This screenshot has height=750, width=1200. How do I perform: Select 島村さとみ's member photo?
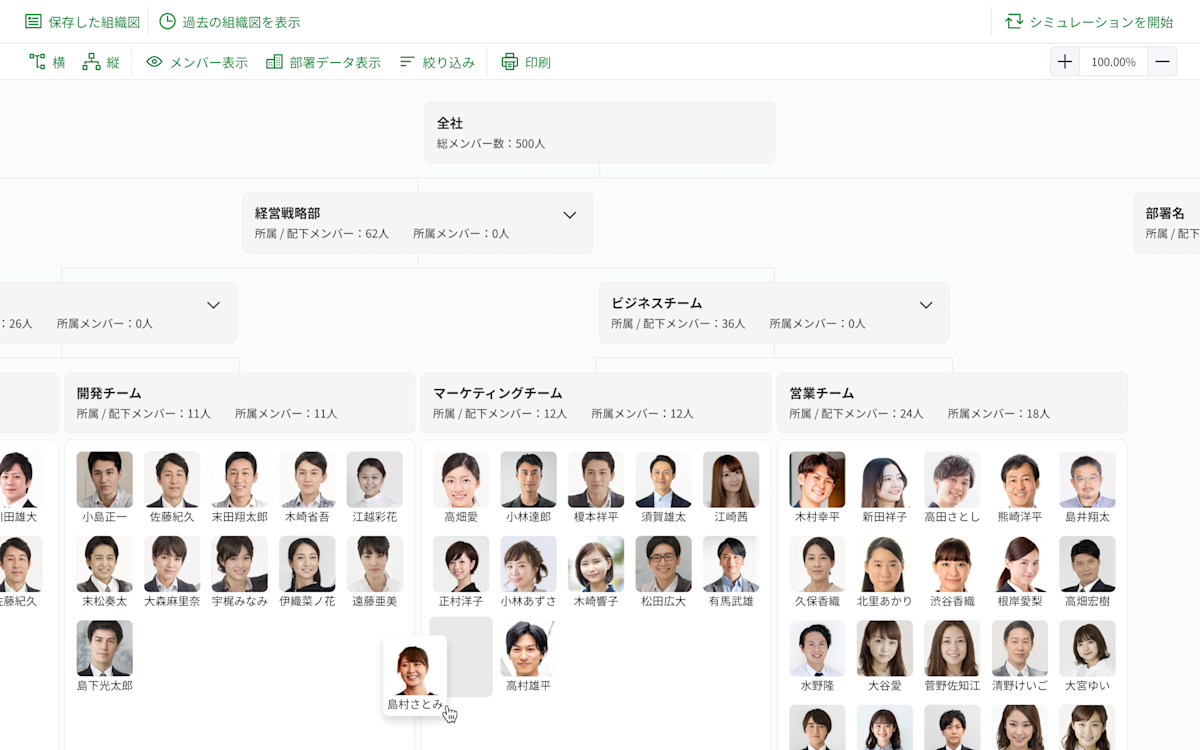tap(415, 669)
